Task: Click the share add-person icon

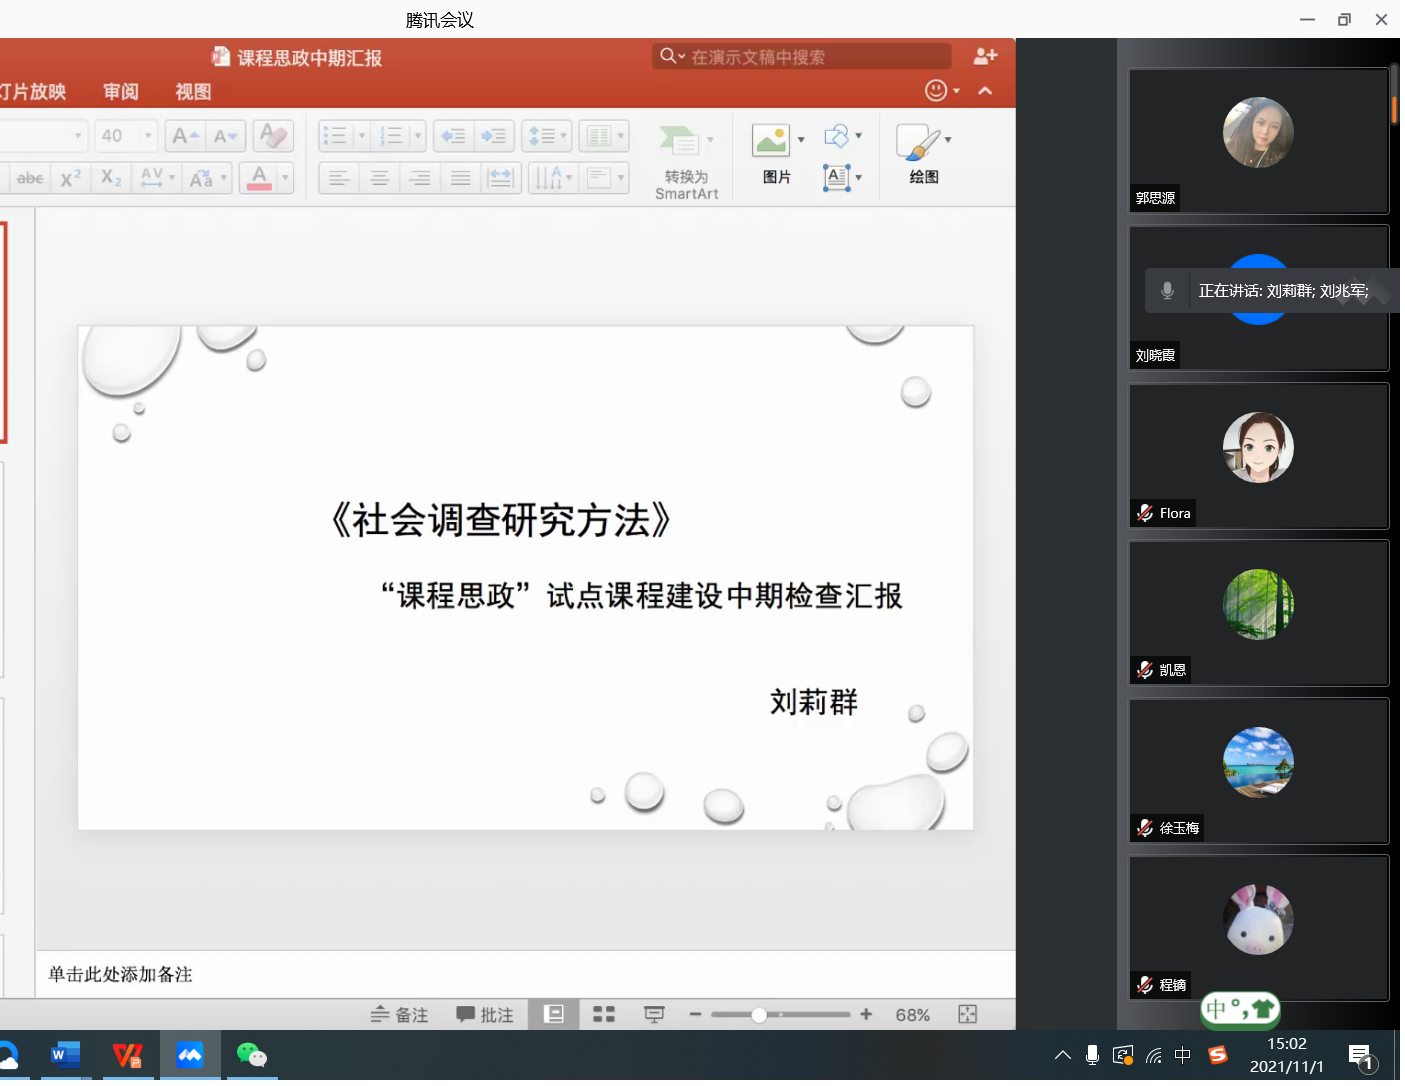Action: pyautogui.click(x=985, y=57)
